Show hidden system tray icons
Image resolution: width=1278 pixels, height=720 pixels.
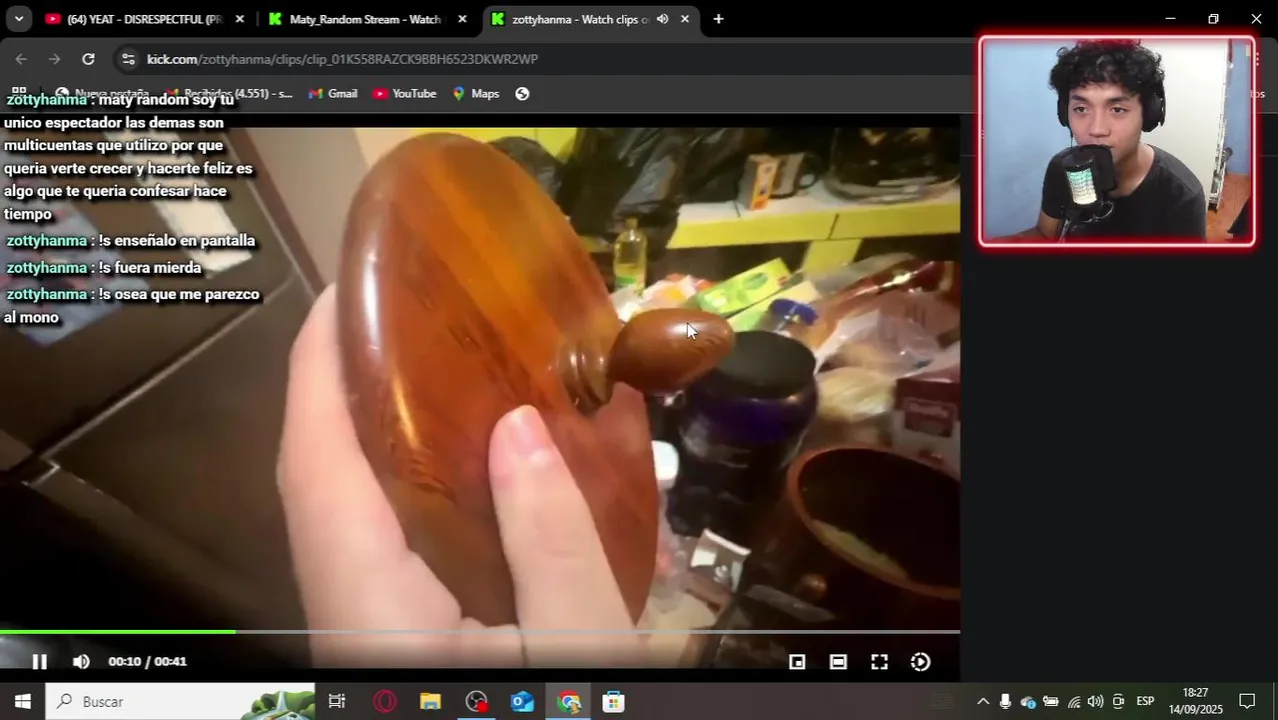[x=982, y=701]
